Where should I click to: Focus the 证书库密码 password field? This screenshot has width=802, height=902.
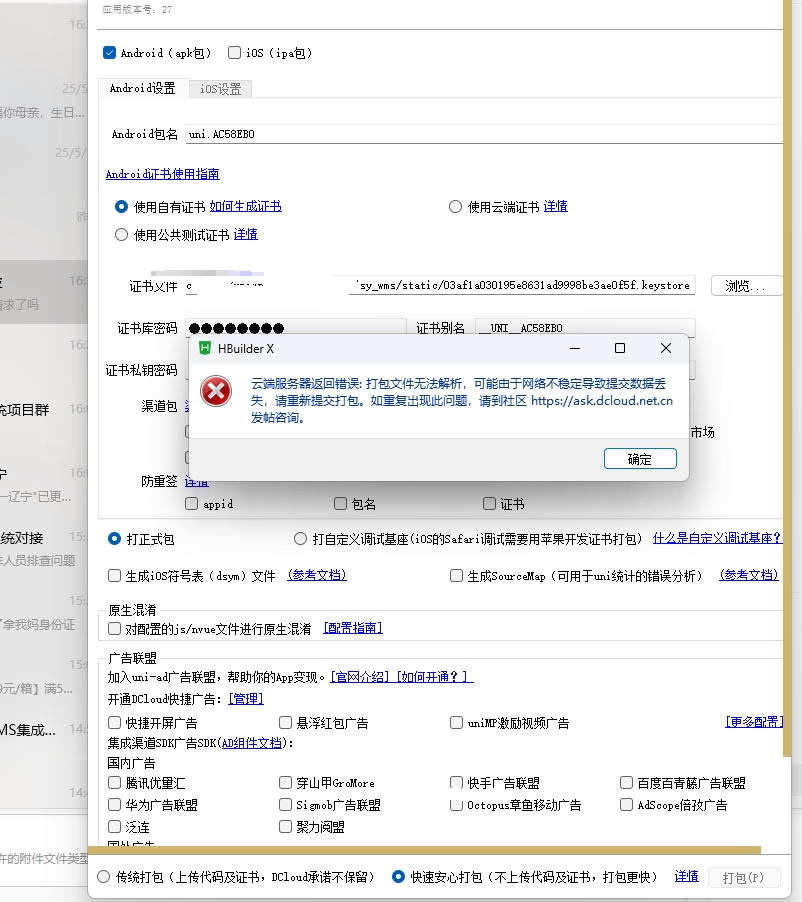coord(296,328)
